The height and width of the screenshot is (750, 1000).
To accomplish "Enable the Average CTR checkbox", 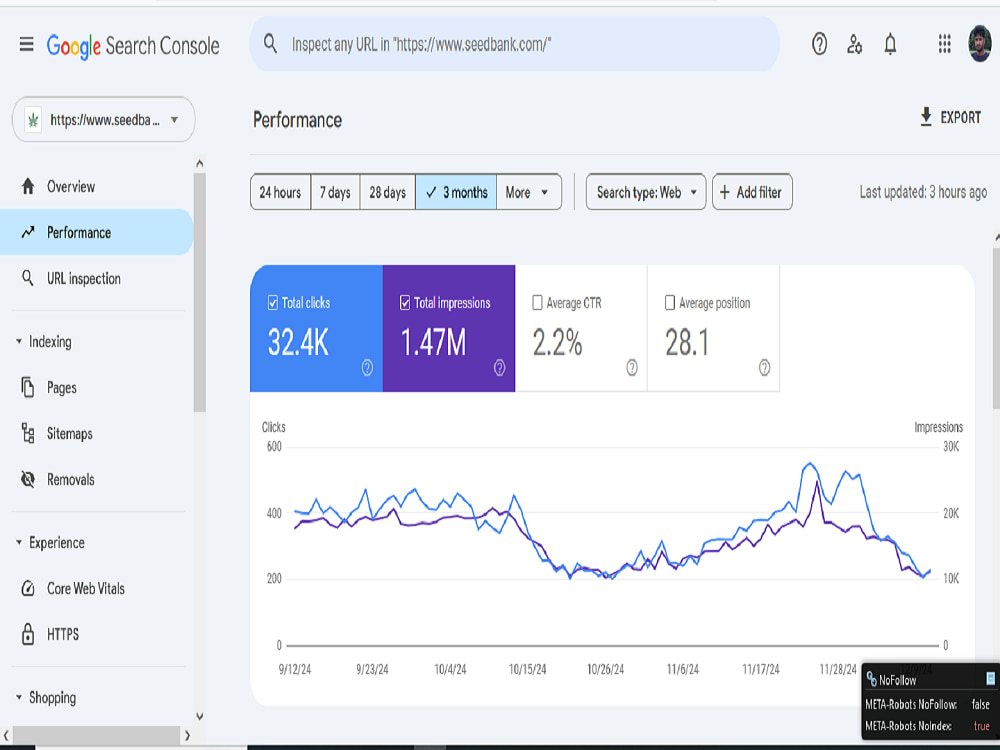I will [x=537, y=303].
